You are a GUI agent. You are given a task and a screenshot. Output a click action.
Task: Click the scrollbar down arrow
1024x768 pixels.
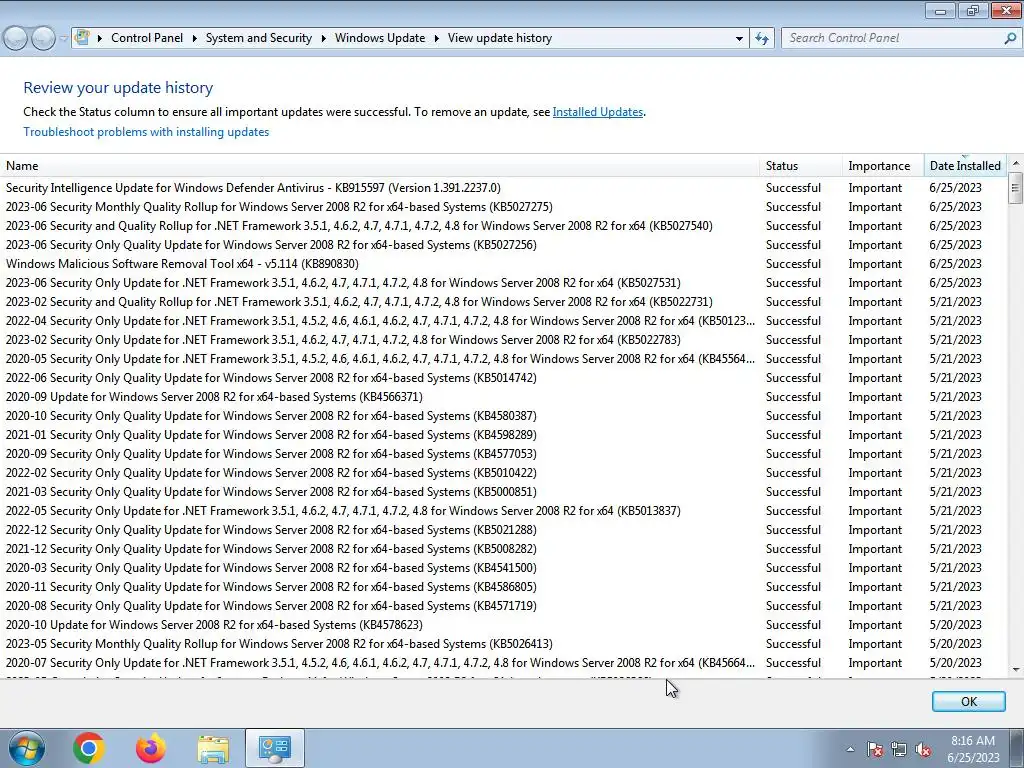pyautogui.click(x=1015, y=669)
